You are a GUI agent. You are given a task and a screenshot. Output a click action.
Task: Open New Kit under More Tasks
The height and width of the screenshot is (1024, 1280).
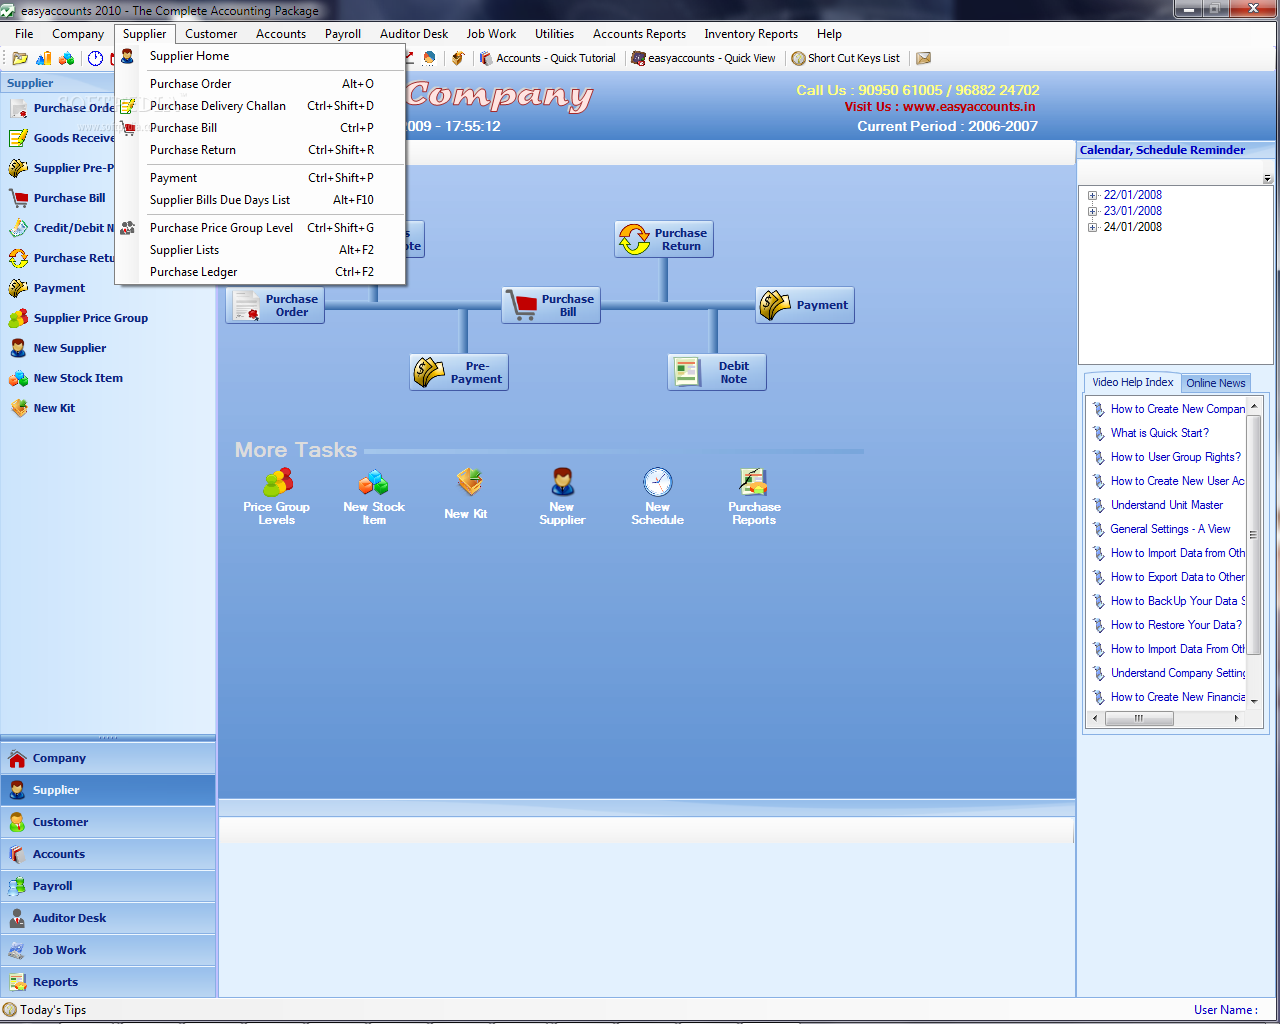(x=466, y=494)
